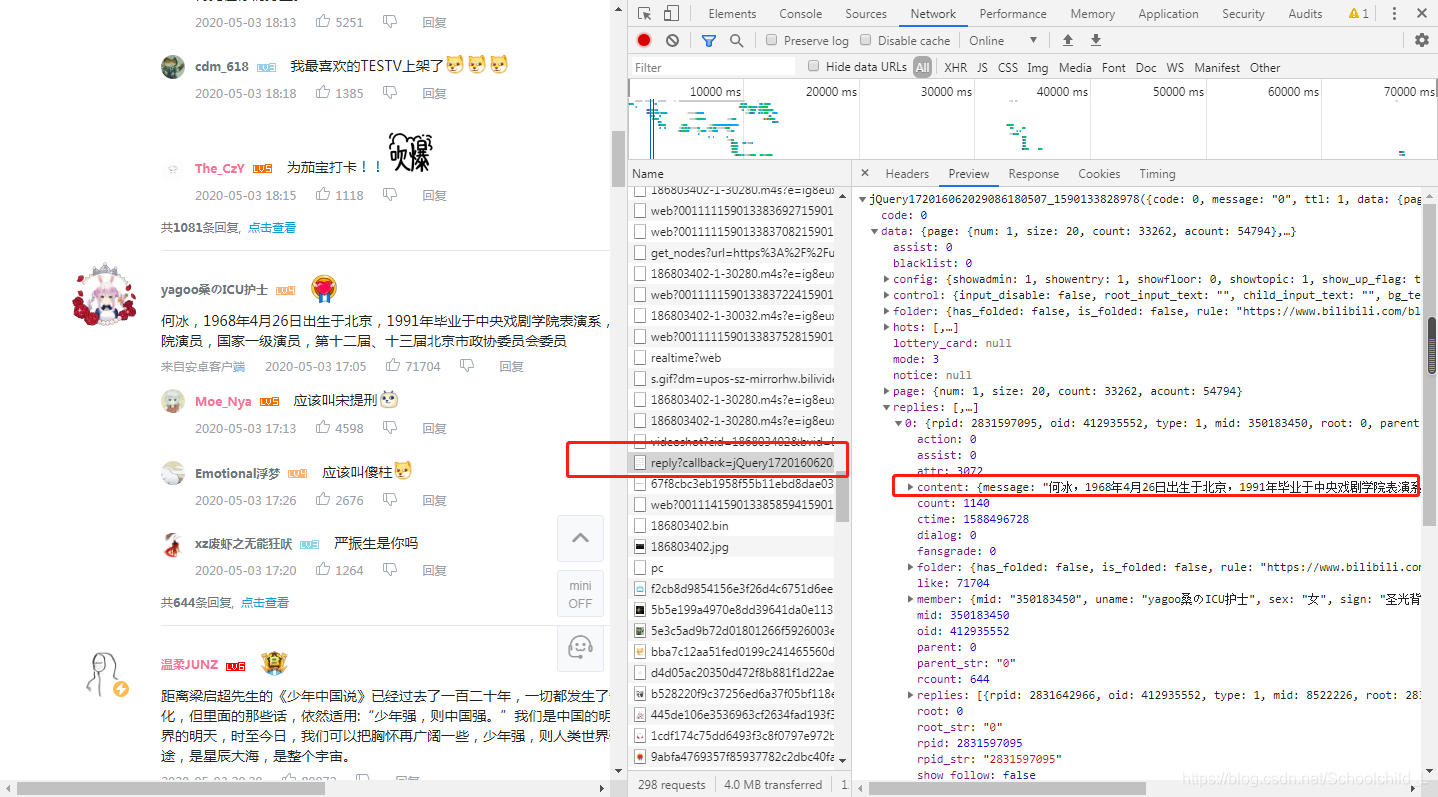Open Network settings gear
Image resolution: width=1438 pixels, height=797 pixels.
1422,40
